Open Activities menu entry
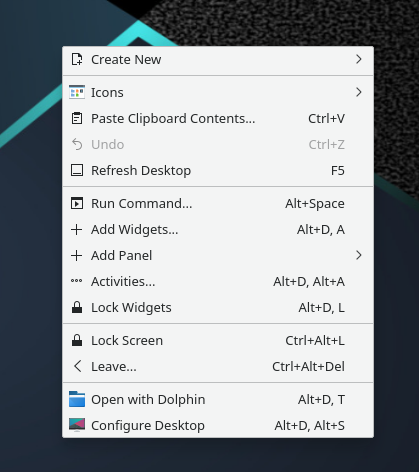The image size is (419, 472). (218, 281)
